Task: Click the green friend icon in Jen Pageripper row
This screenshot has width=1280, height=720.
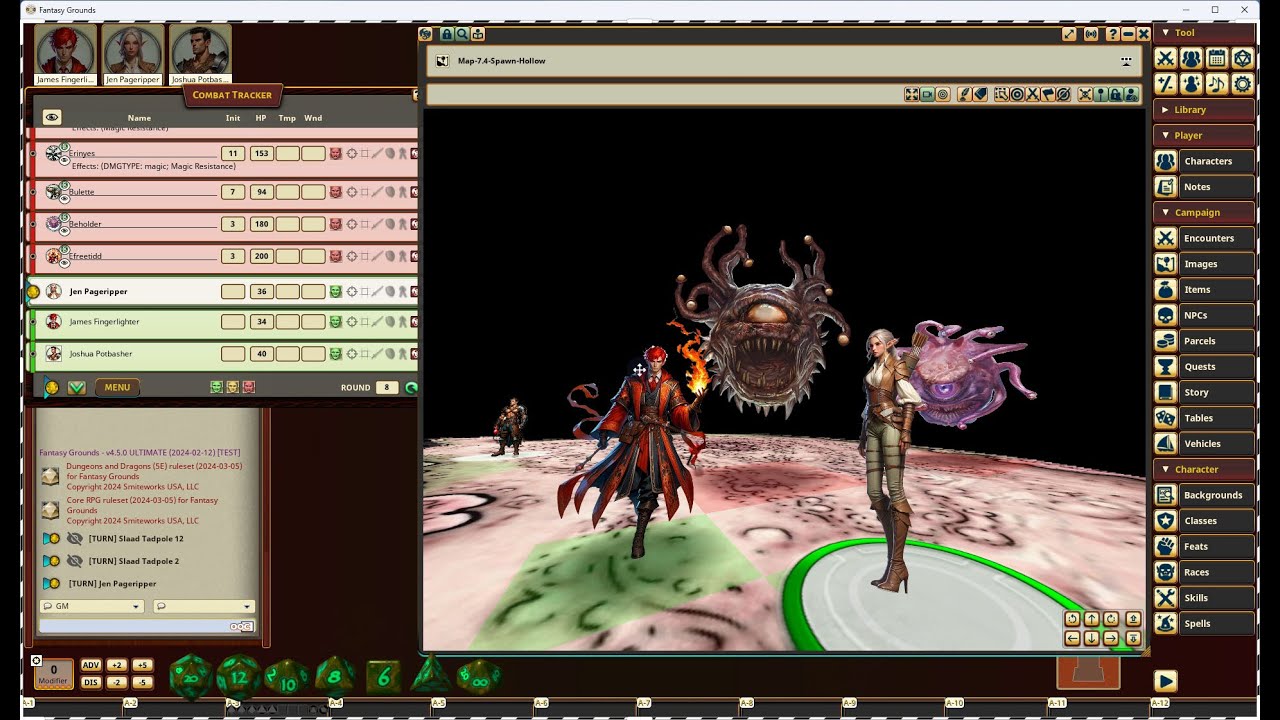Action: coord(336,292)
